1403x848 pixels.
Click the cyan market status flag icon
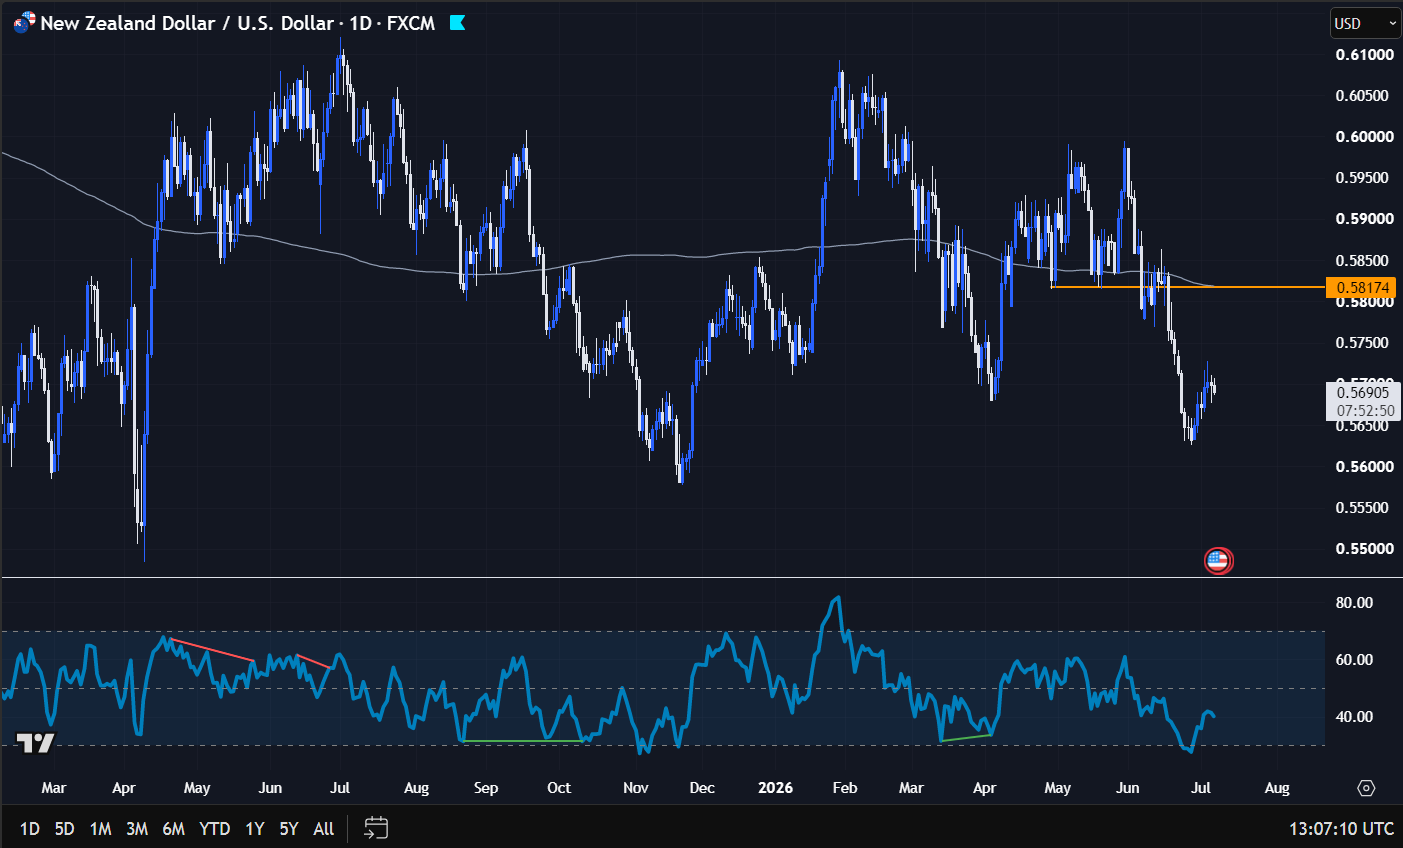click(458, 23)
